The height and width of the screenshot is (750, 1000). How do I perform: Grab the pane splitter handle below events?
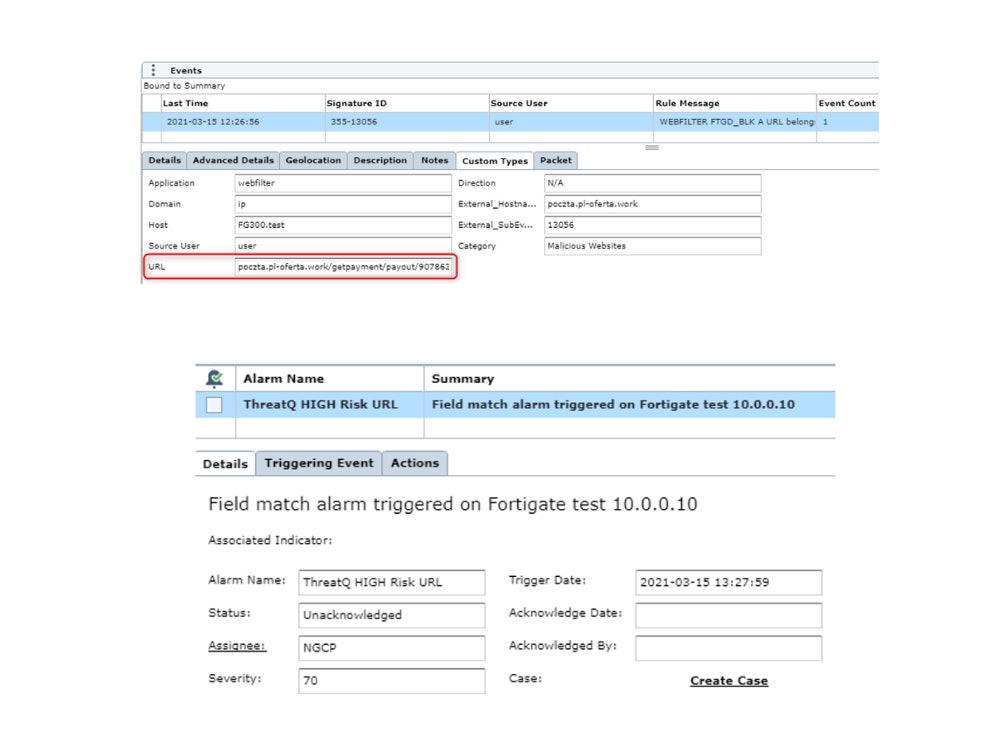tap(652, 147)
